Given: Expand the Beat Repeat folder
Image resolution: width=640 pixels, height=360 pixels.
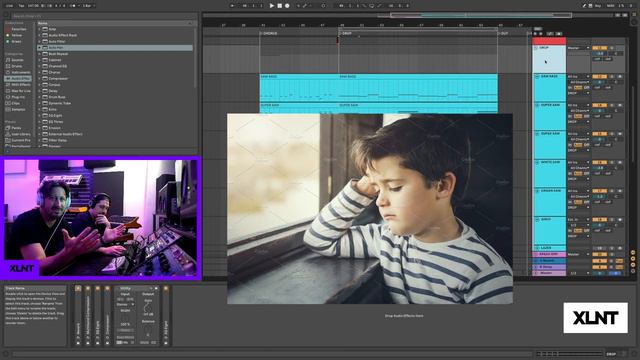Looking at the screenshot, I should click(40, 54).
